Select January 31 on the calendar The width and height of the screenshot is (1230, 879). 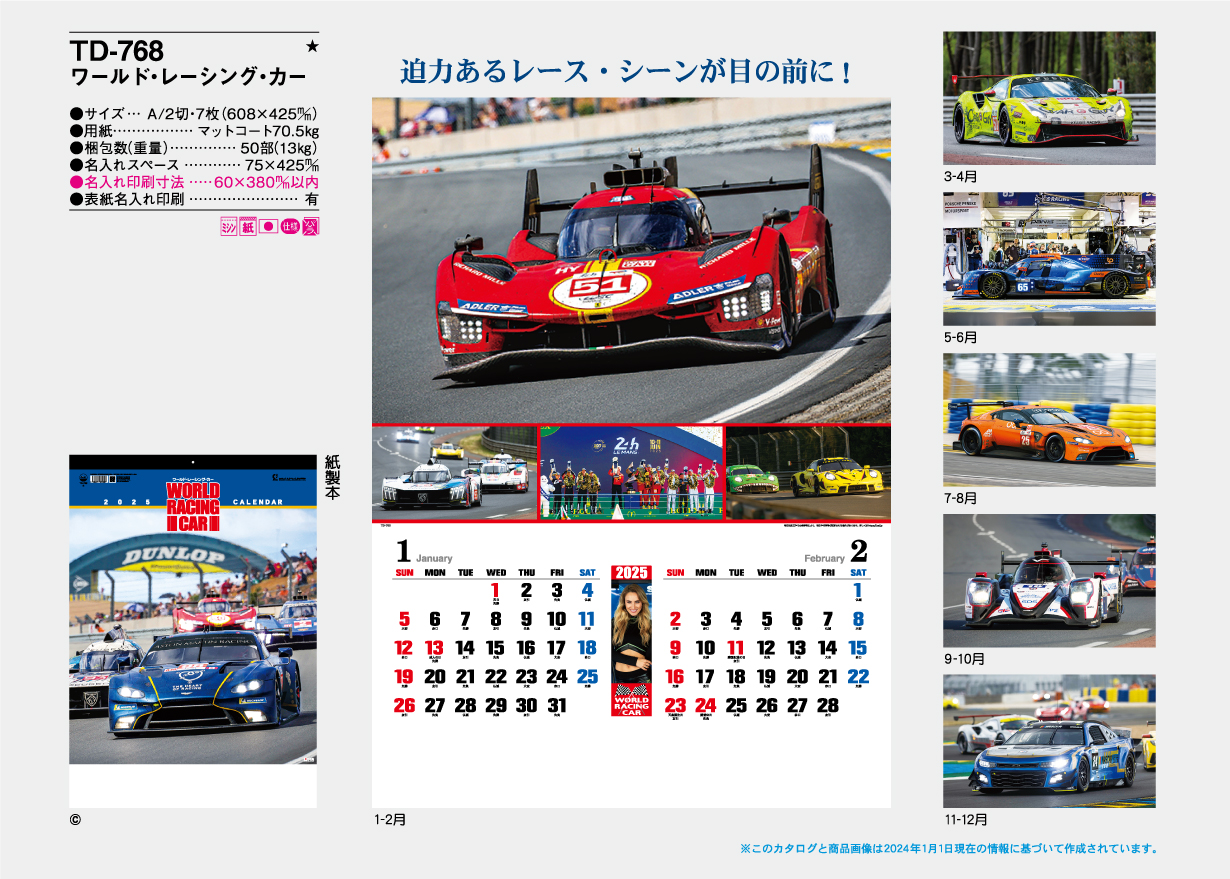557,706
